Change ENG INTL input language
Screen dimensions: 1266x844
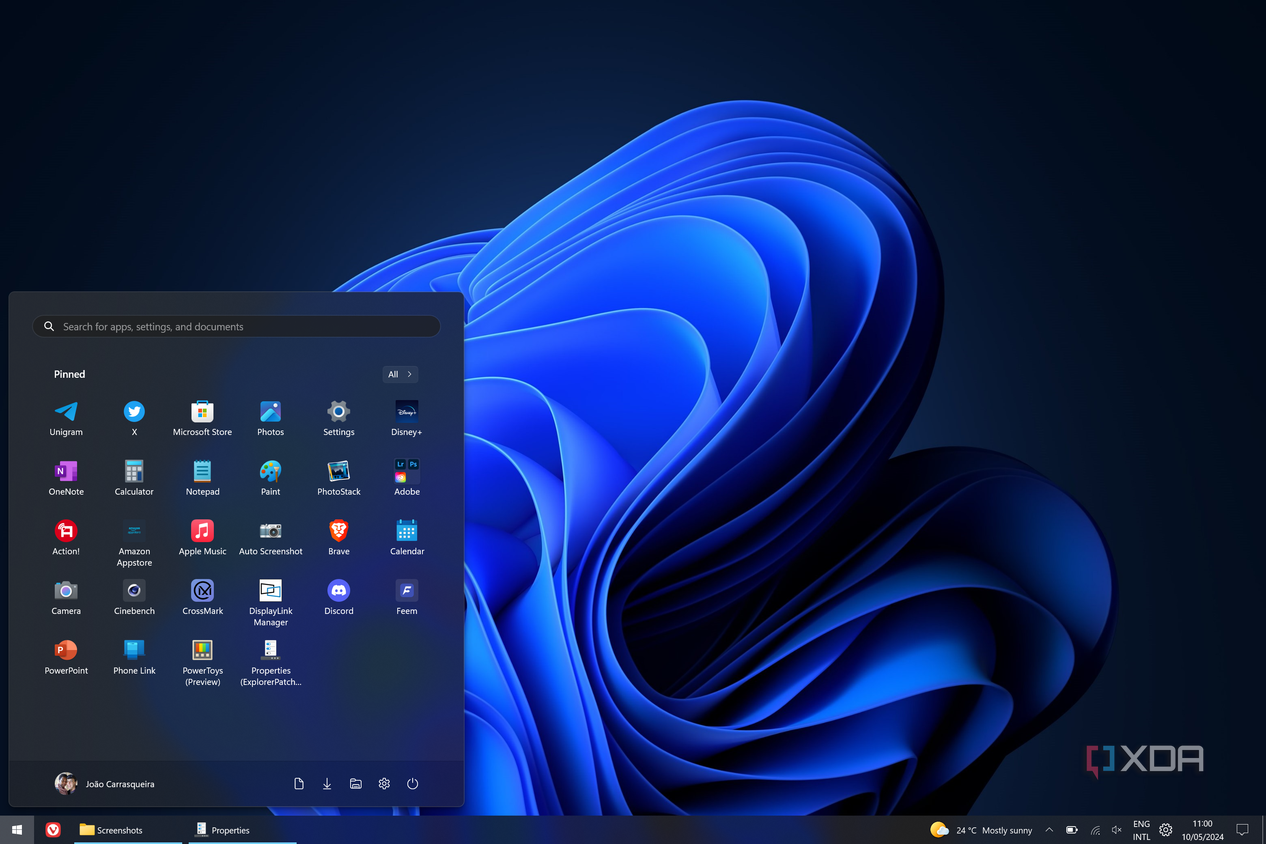(x=1141, y=830)
